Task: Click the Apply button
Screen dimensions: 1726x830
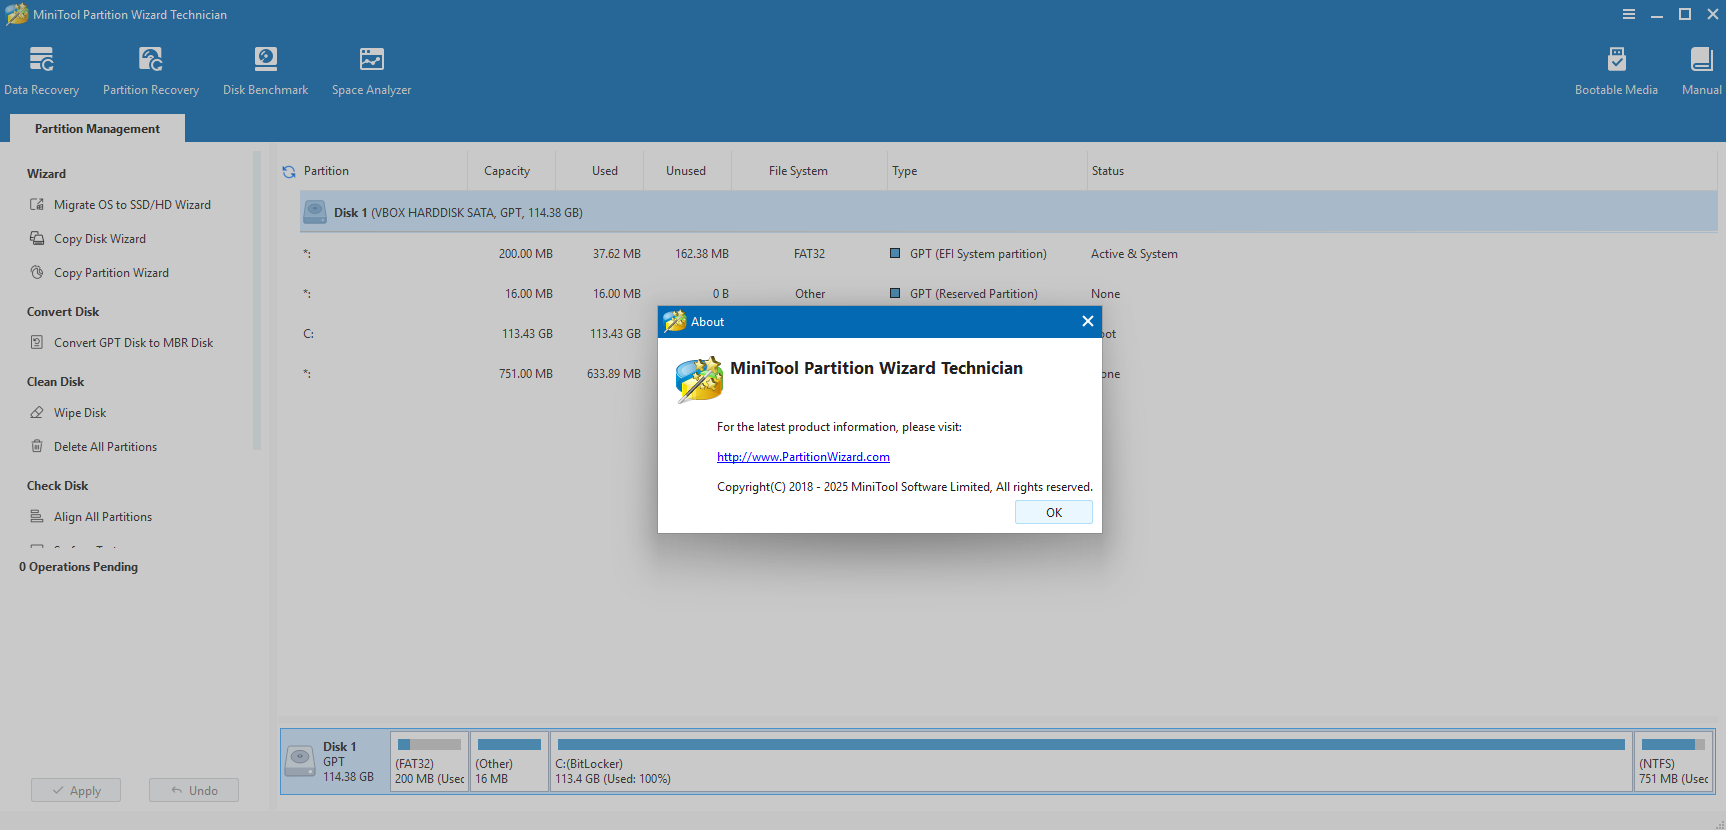Action: (76, 790)
